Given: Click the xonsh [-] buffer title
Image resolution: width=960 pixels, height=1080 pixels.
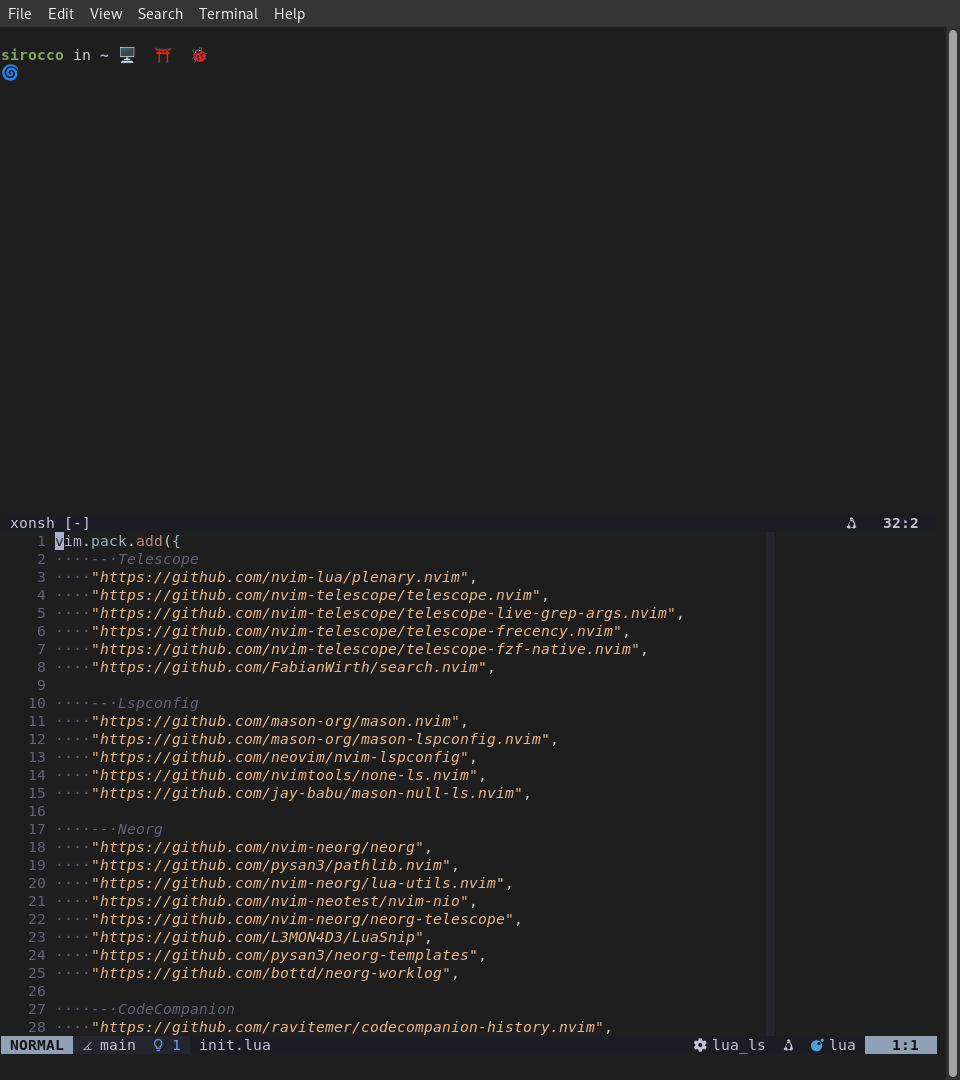Looking at the screenshot, I should click(x=50, y=523).
